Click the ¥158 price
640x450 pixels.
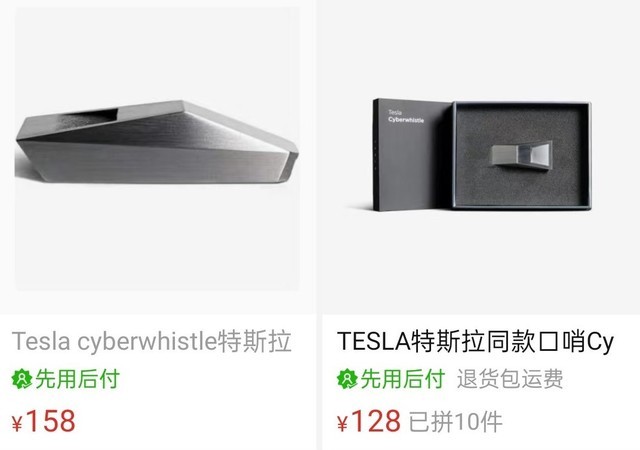coord(44,421)
